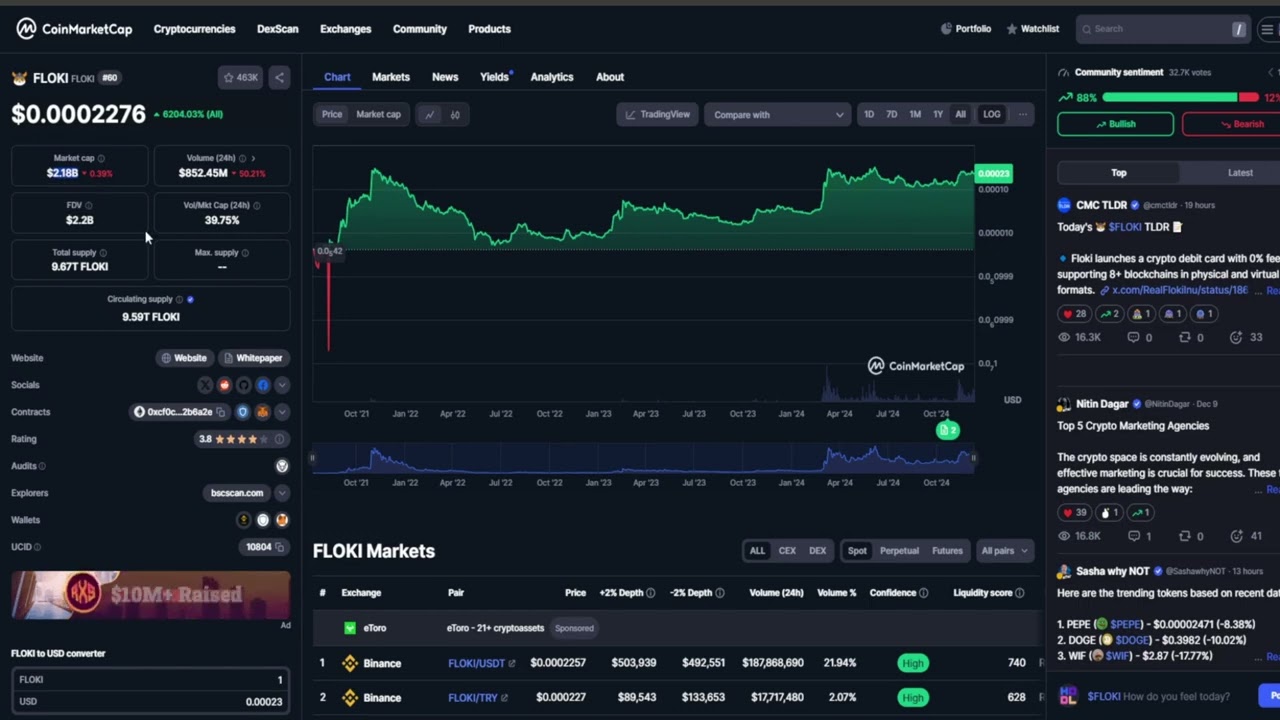The height and width of the screenshot is (720, 1280).
Task: Click the $10M+ Raised ad banner
Action: click(150, 595)
